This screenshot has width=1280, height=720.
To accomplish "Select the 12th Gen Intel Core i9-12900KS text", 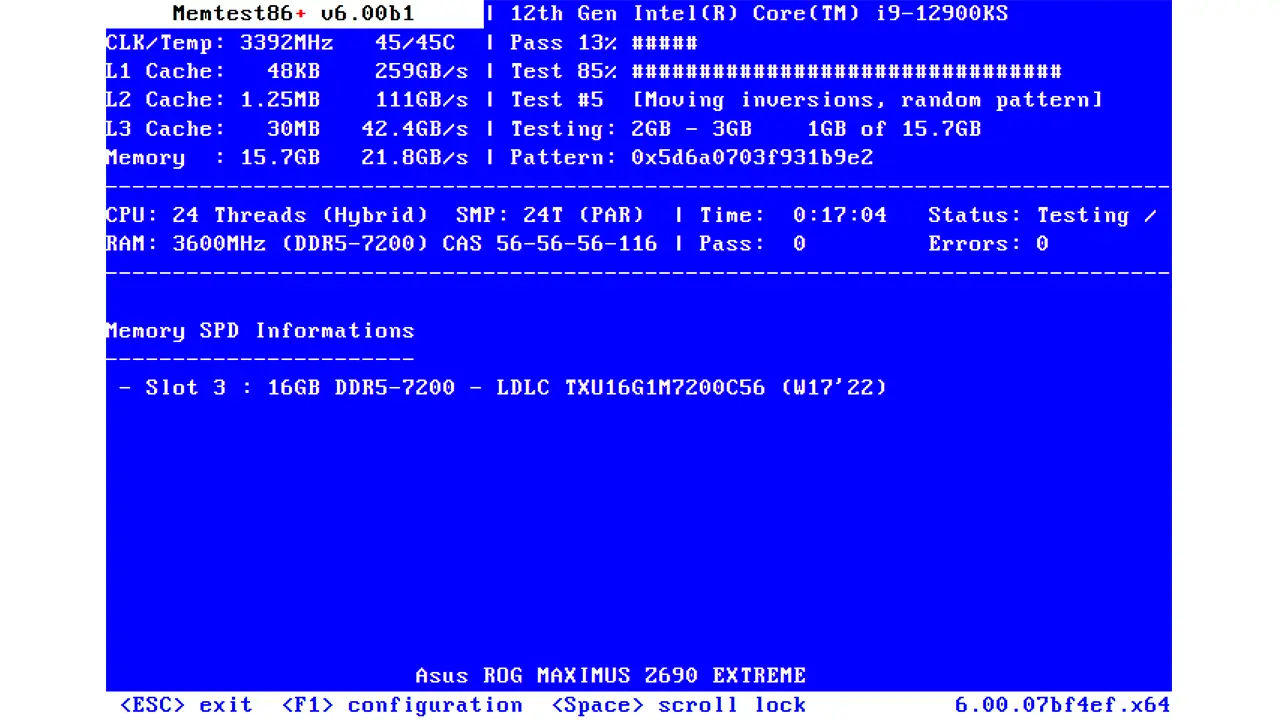I will point(759,14).
